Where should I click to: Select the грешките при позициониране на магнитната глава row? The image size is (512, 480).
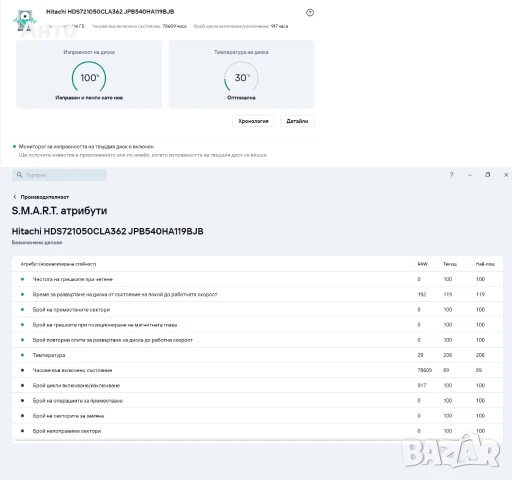[x=257, y=325]
